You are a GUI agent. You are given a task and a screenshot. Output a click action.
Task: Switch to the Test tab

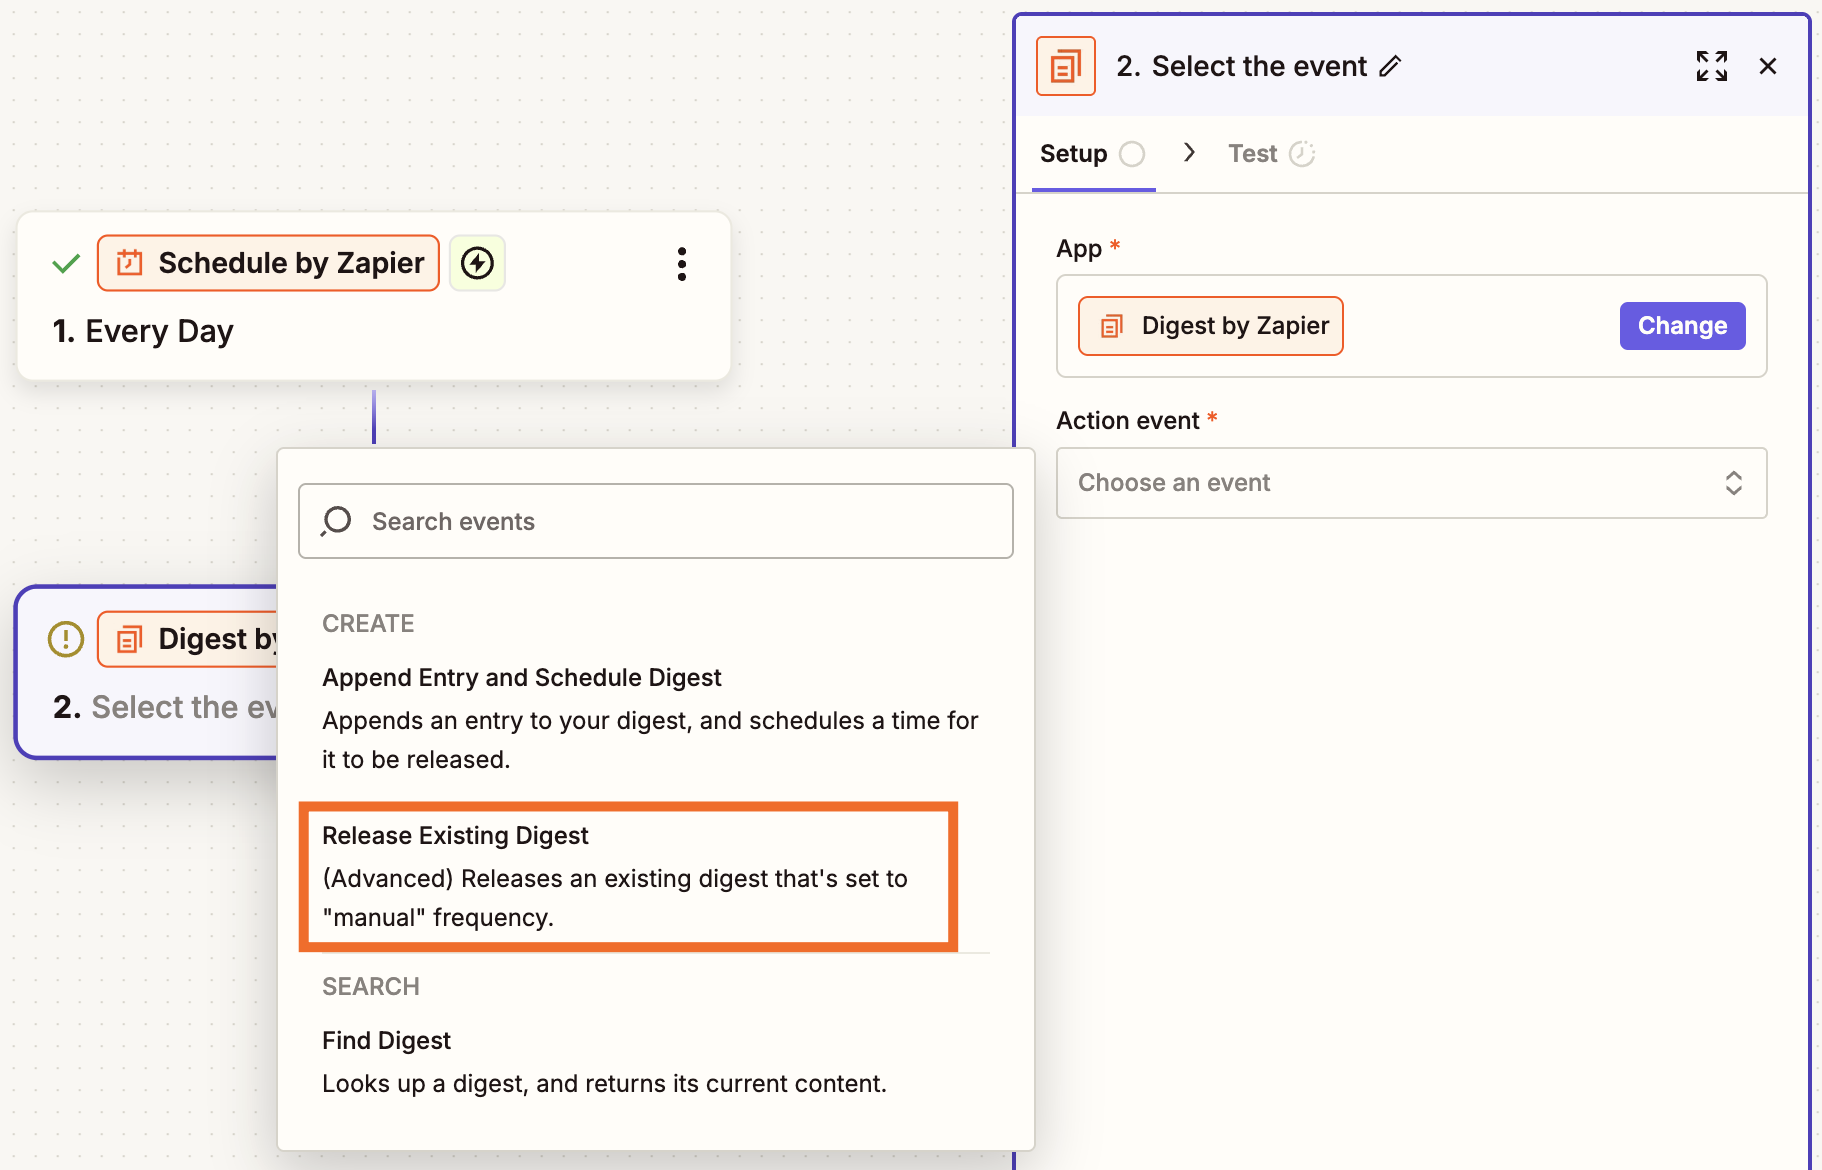[1271, 154]
